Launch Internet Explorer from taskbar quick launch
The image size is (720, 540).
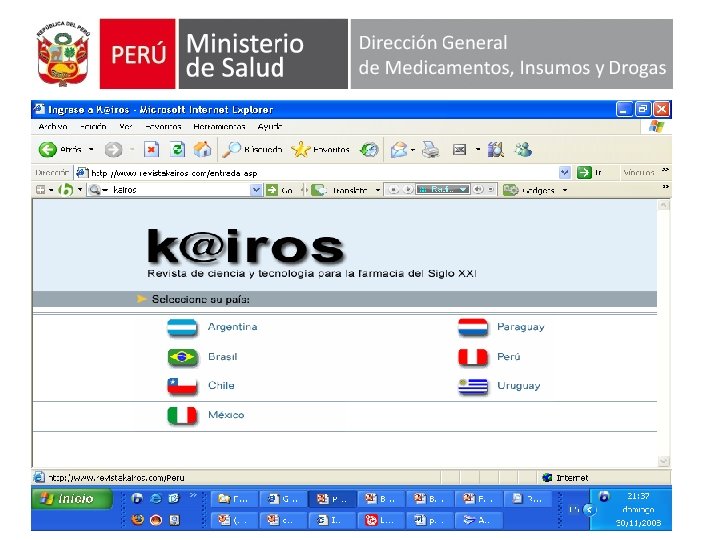pyautogui.click(x=156, y=498)
